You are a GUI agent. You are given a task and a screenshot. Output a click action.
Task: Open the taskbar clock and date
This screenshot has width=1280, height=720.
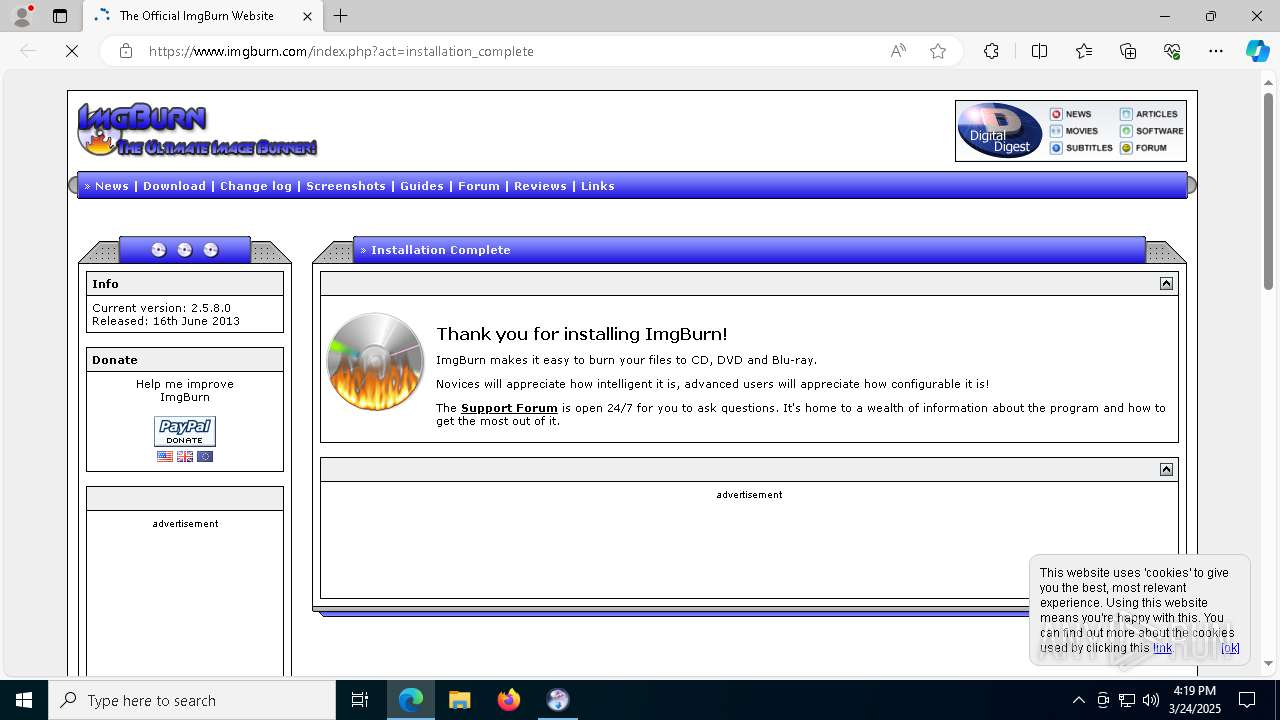[1194, 700]
